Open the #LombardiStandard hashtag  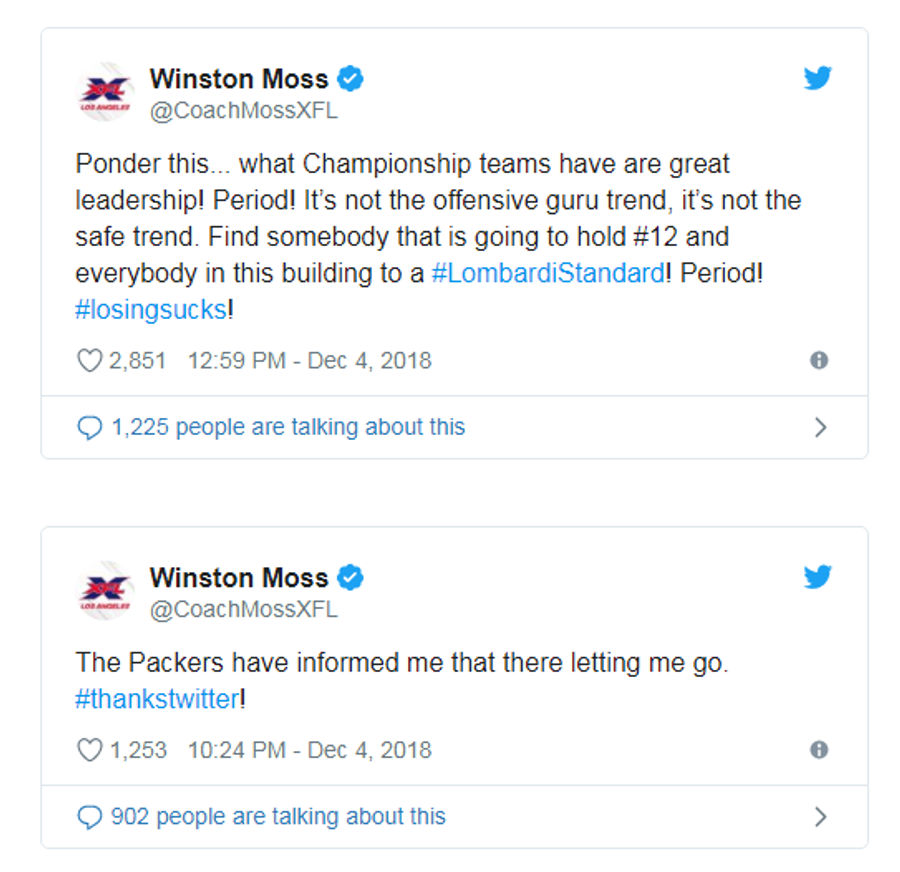548,273
